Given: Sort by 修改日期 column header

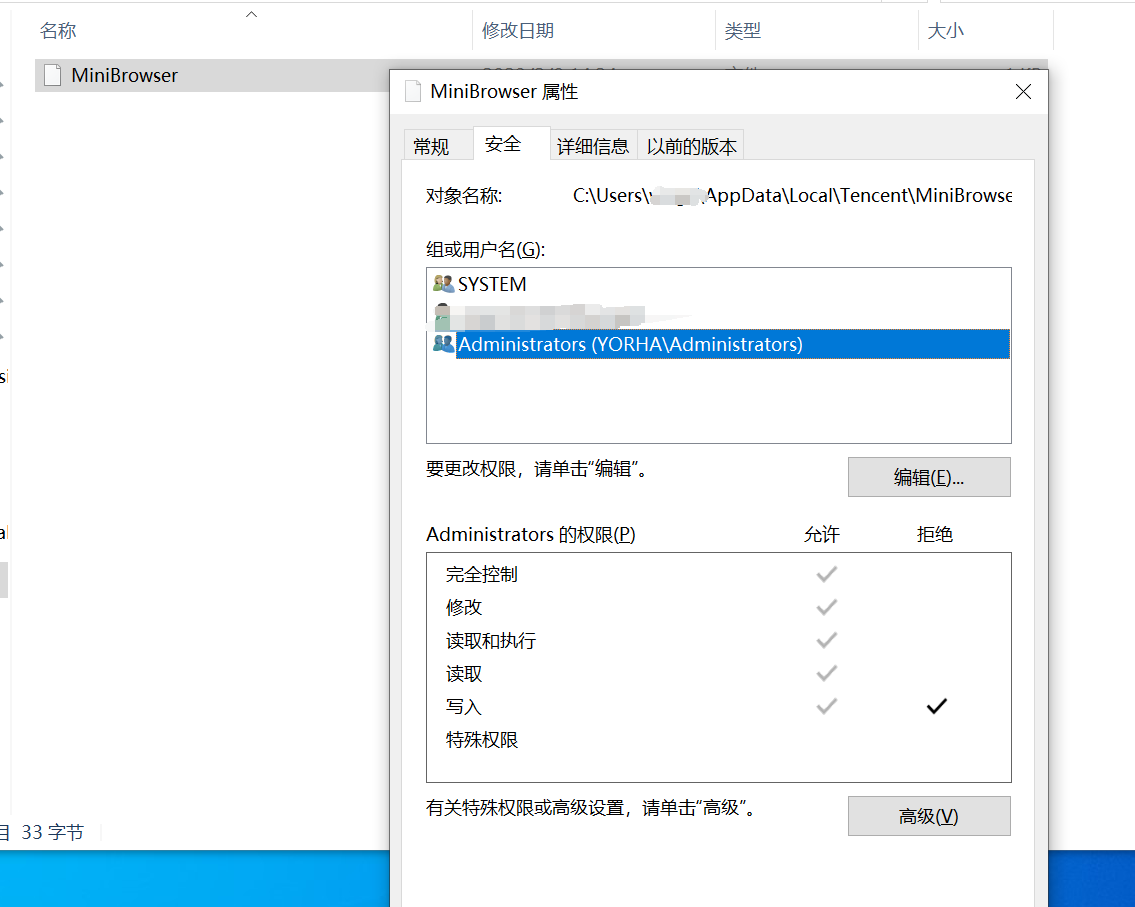Looking at the screenshot, I should click(x=518, y=30).
